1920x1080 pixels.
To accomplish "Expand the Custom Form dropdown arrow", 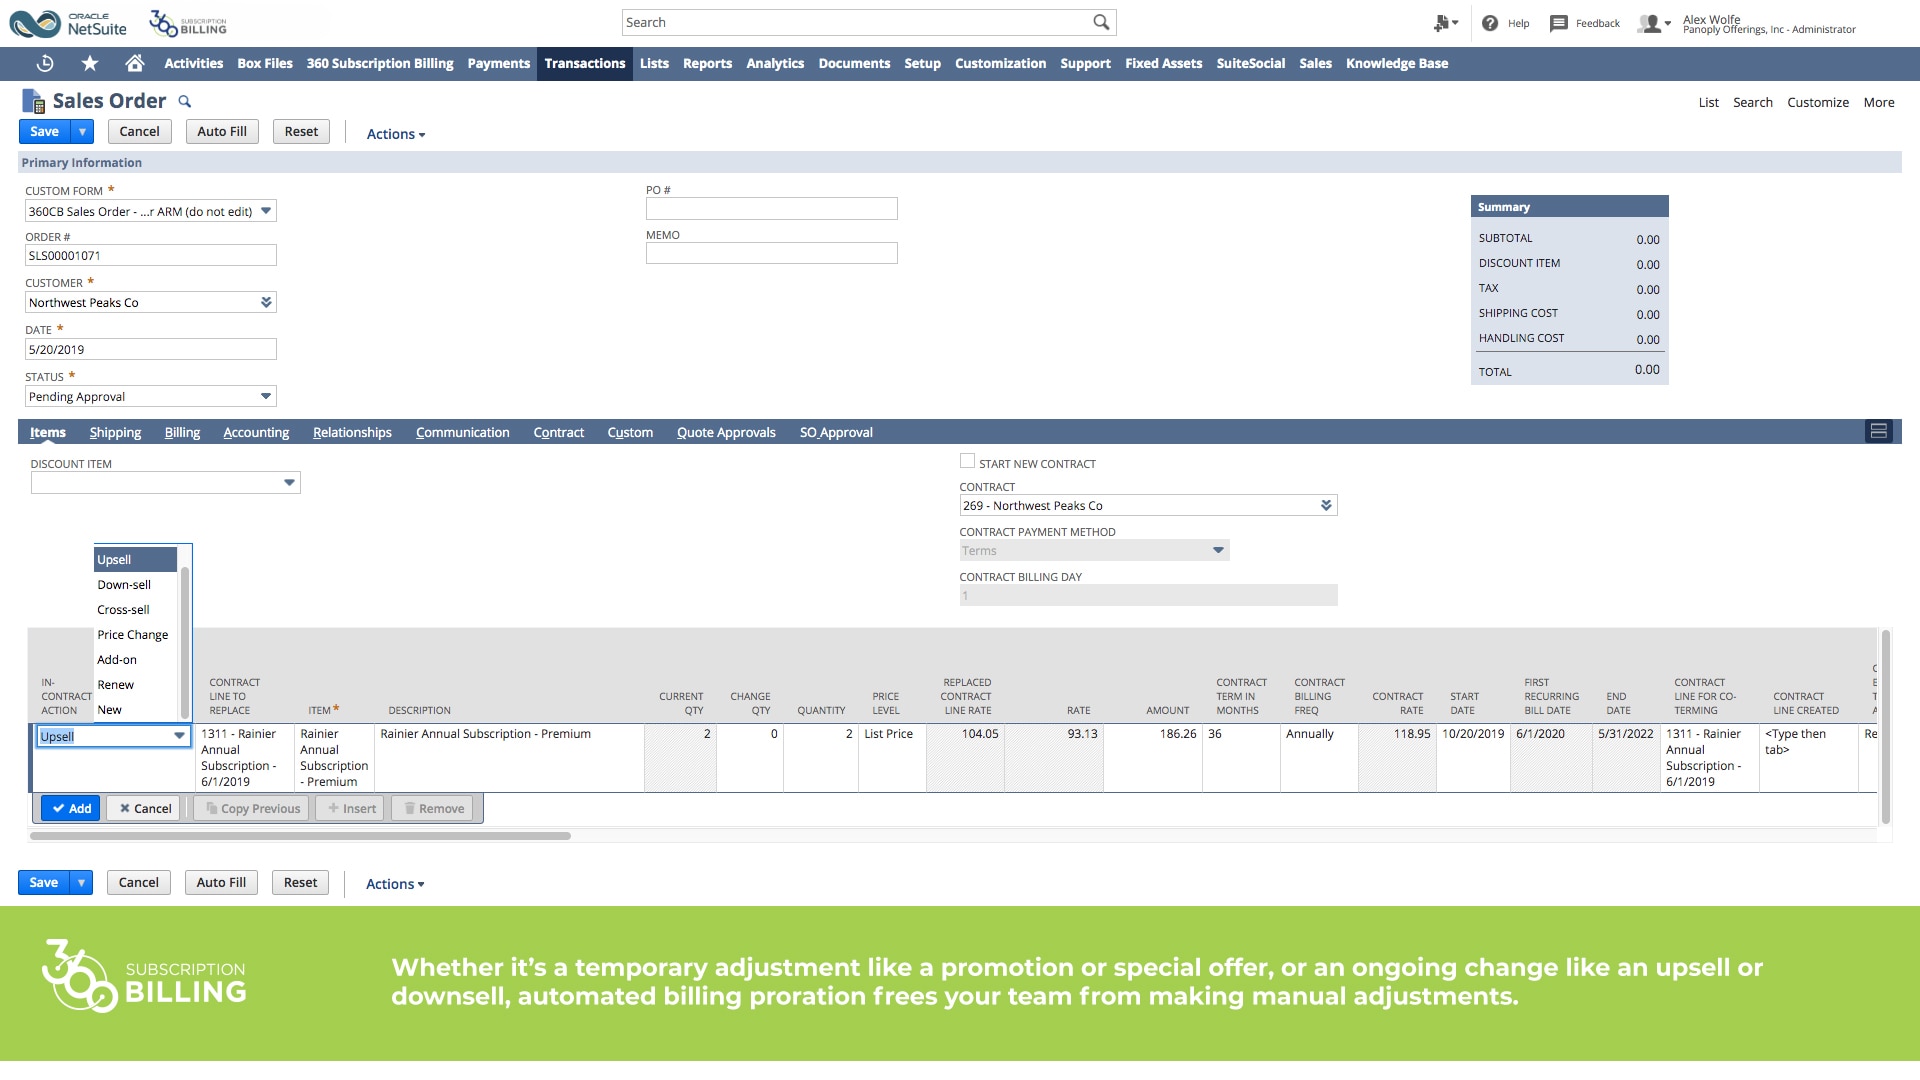I will point(266,211).
